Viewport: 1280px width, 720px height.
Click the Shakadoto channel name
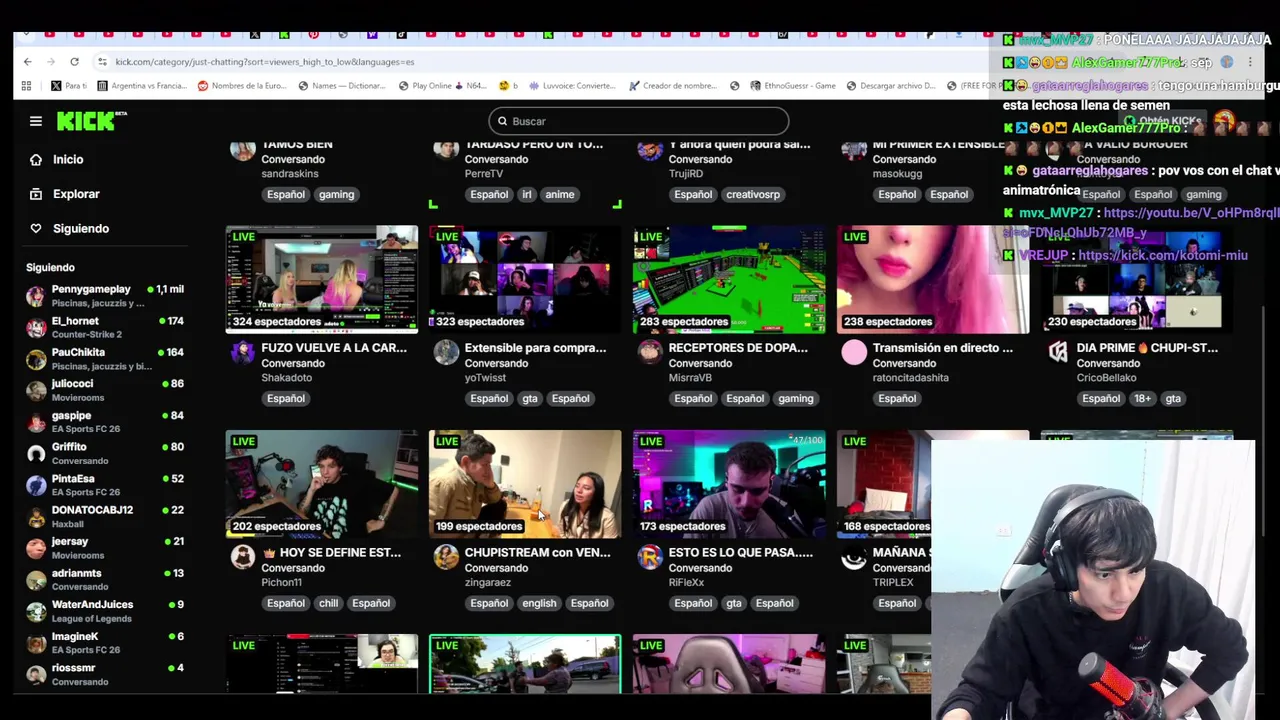click(286, 378)
